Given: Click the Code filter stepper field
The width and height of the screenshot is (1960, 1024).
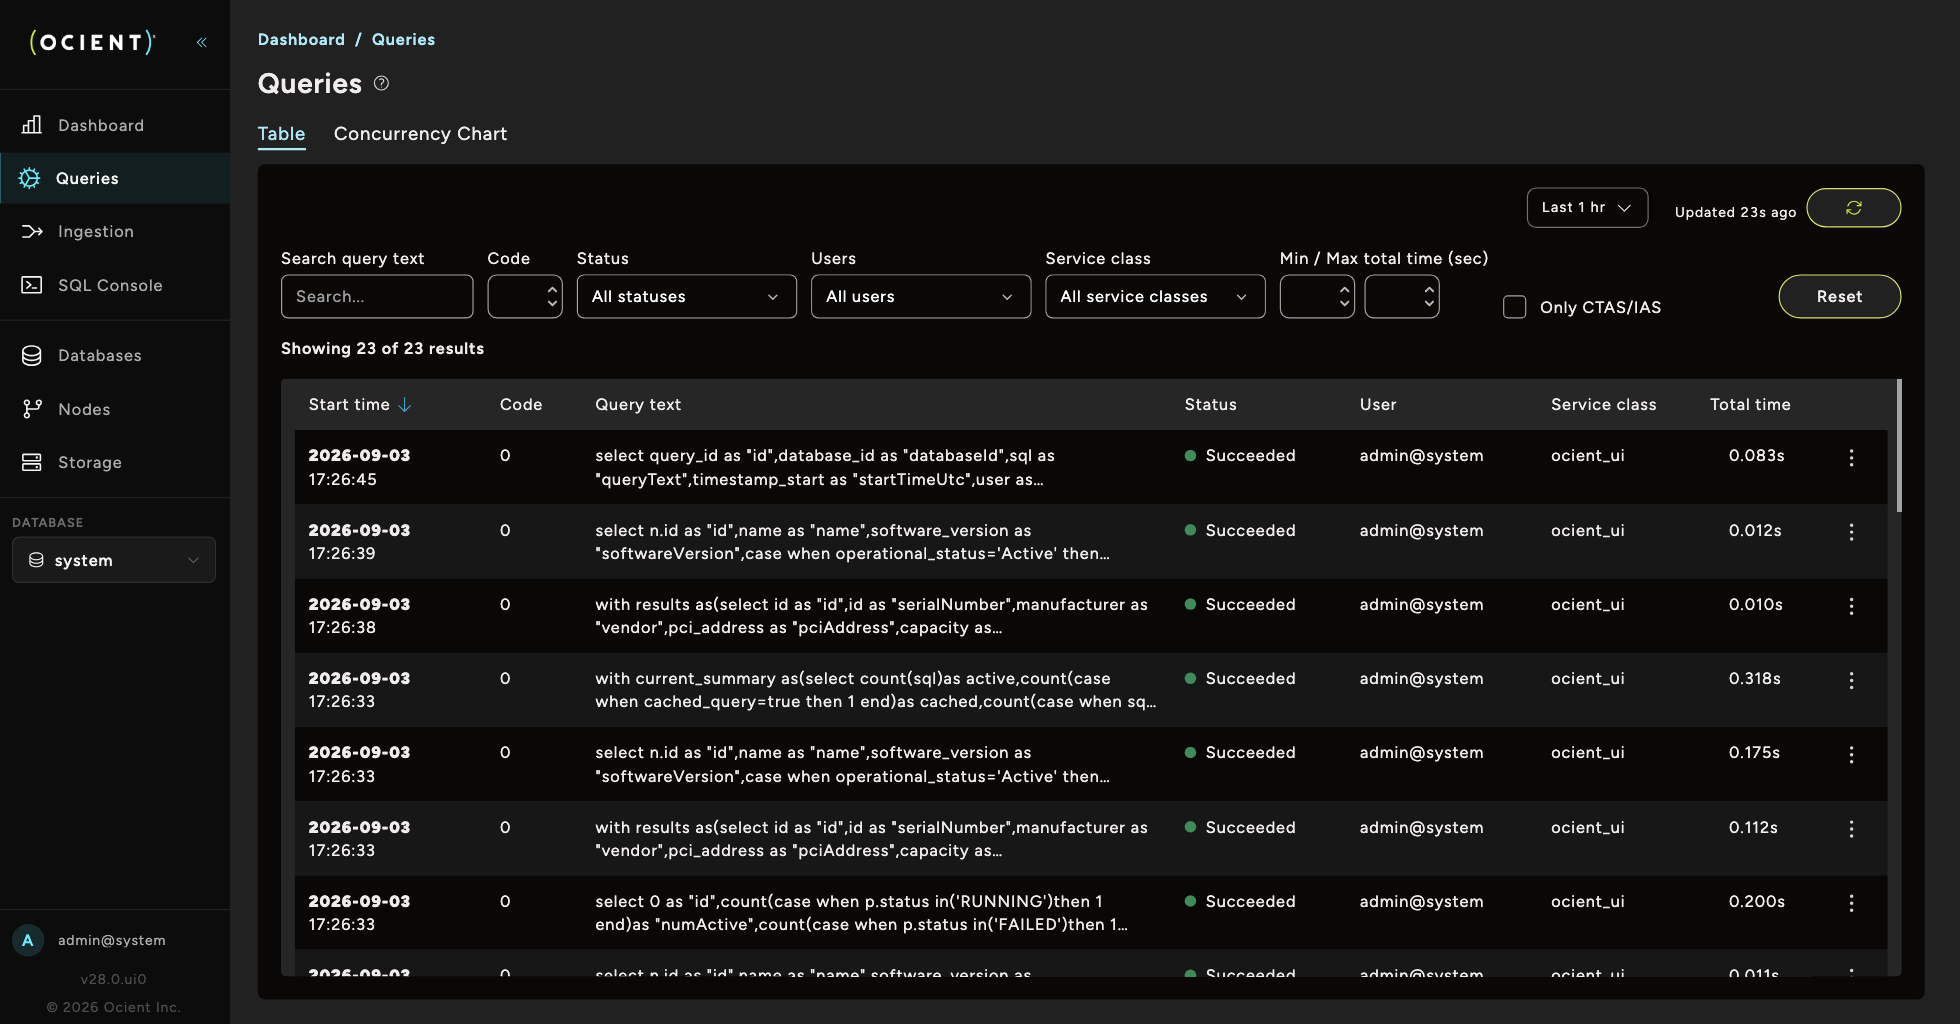Looking at the screenshot, I should click(525, 297).
